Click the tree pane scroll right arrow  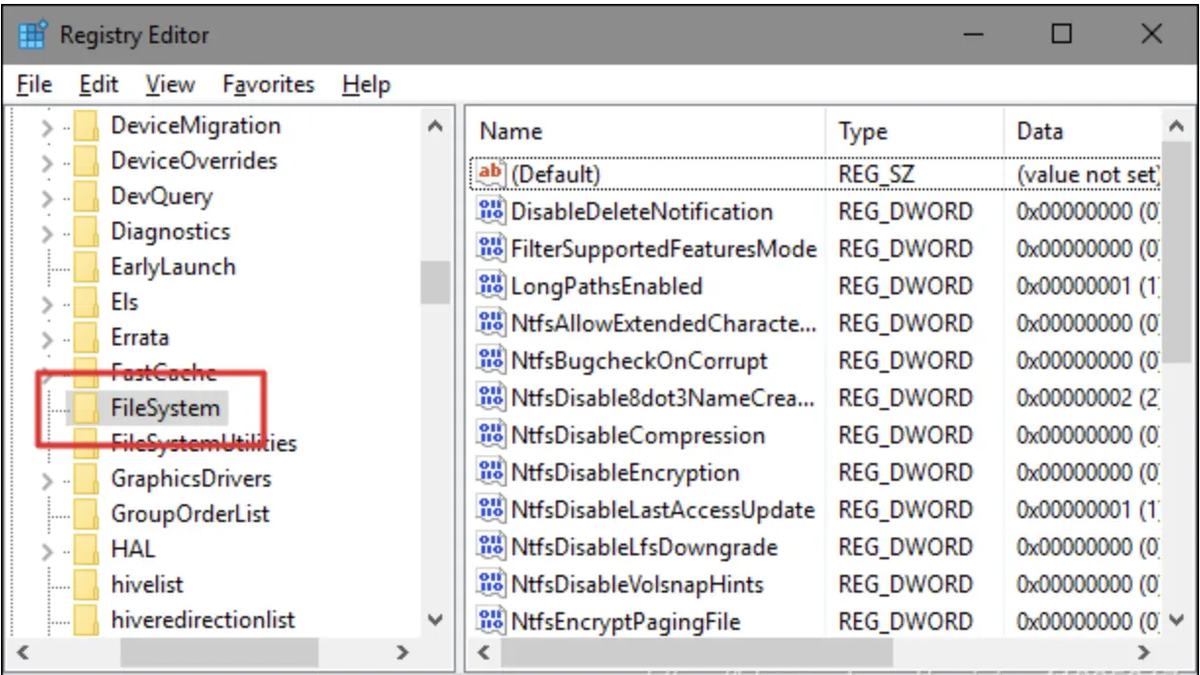pyautogui.click(x=403, y=653)
